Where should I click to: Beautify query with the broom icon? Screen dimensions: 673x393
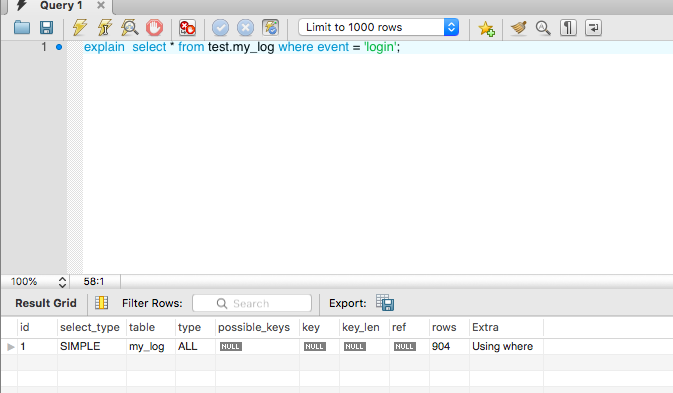pyautogui.click(x=518, y=27)
